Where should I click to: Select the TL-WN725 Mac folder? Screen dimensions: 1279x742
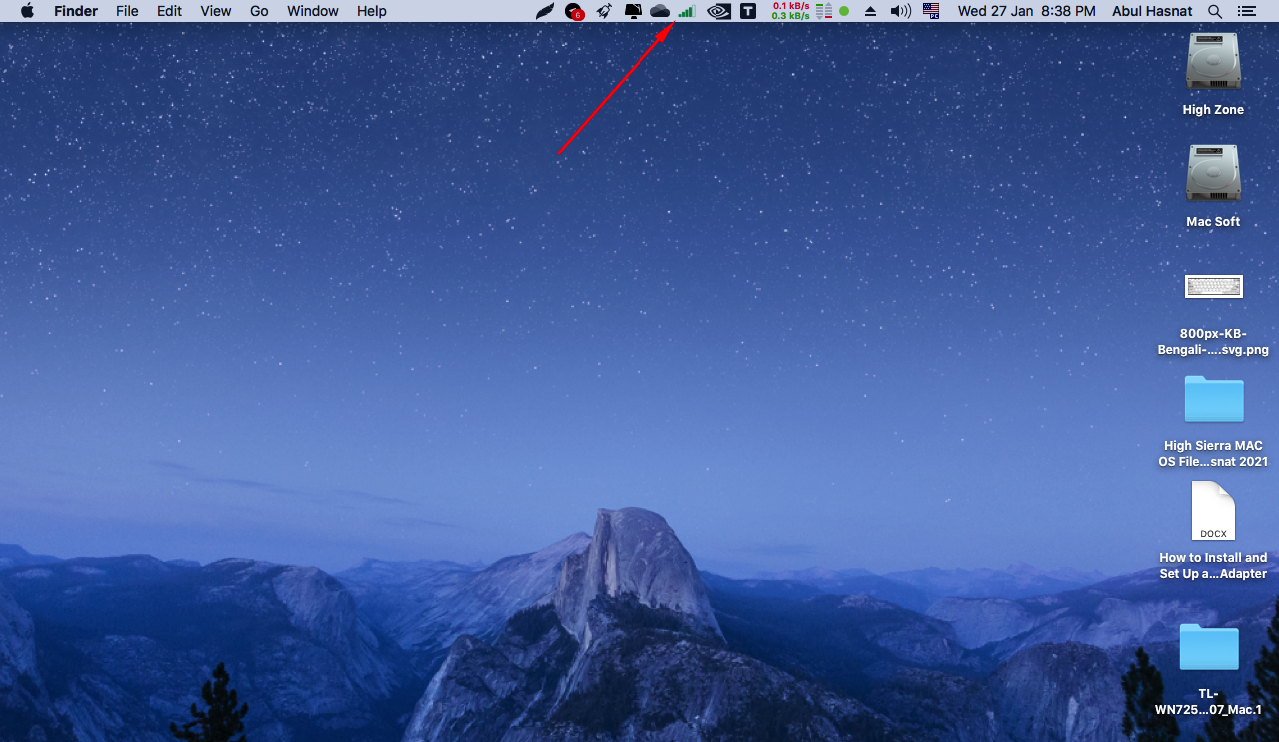pyautogui.click(x=1208, y=646)
